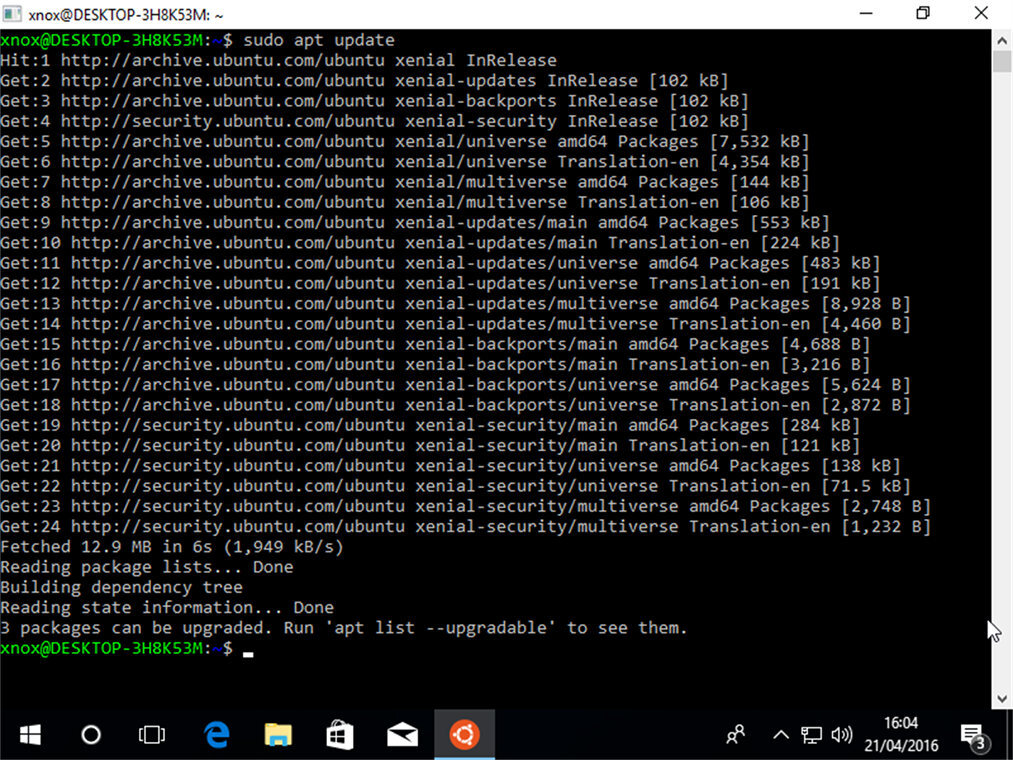Launch Cortana search from the taskbar
The width and height of the screenshot is (1013, 760).
(x=90, y=735)
